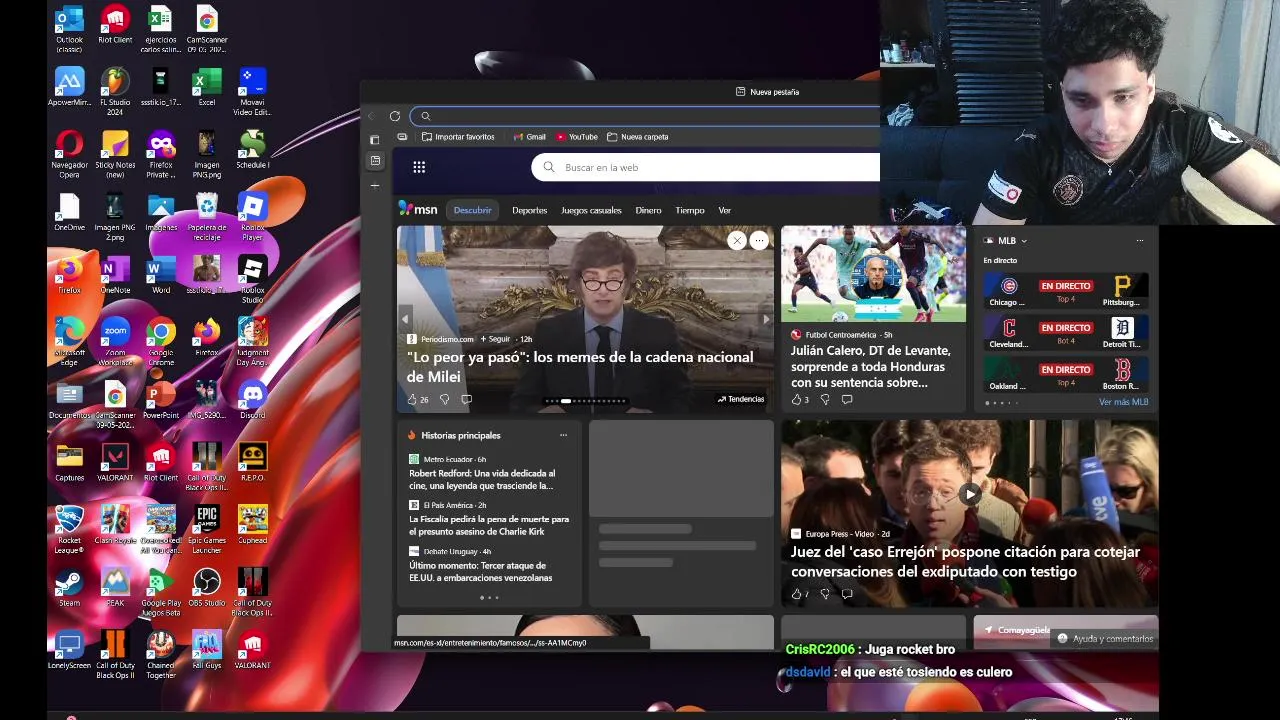Screen dimensions: 1280x720
Task: Open the Dinero section
Action: (x=648, y=210)
